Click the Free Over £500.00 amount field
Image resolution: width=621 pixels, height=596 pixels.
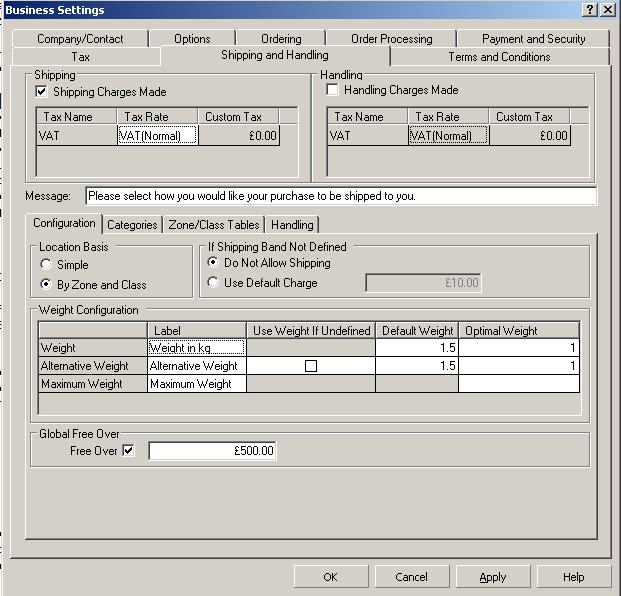[212, 451]
